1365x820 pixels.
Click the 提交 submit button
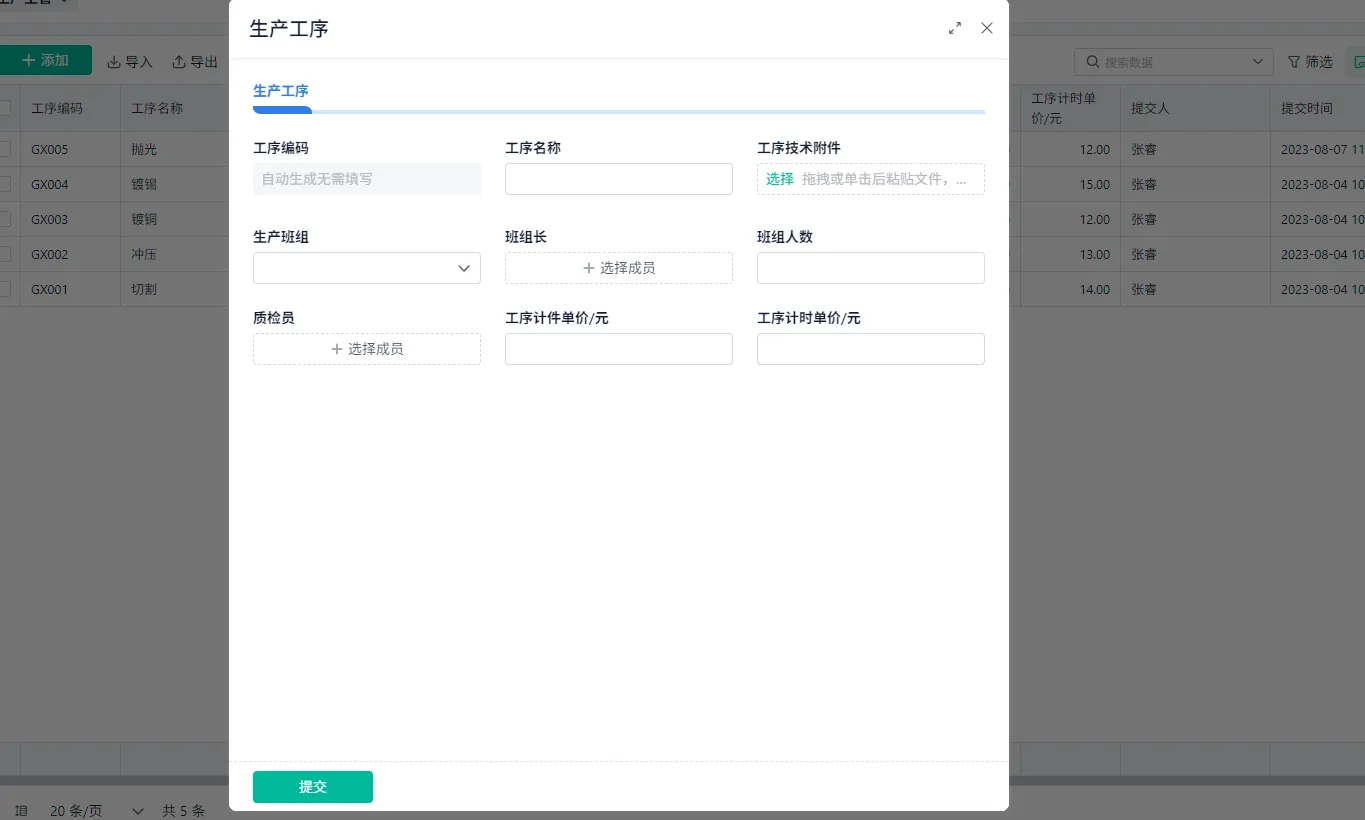pos(313,787)
